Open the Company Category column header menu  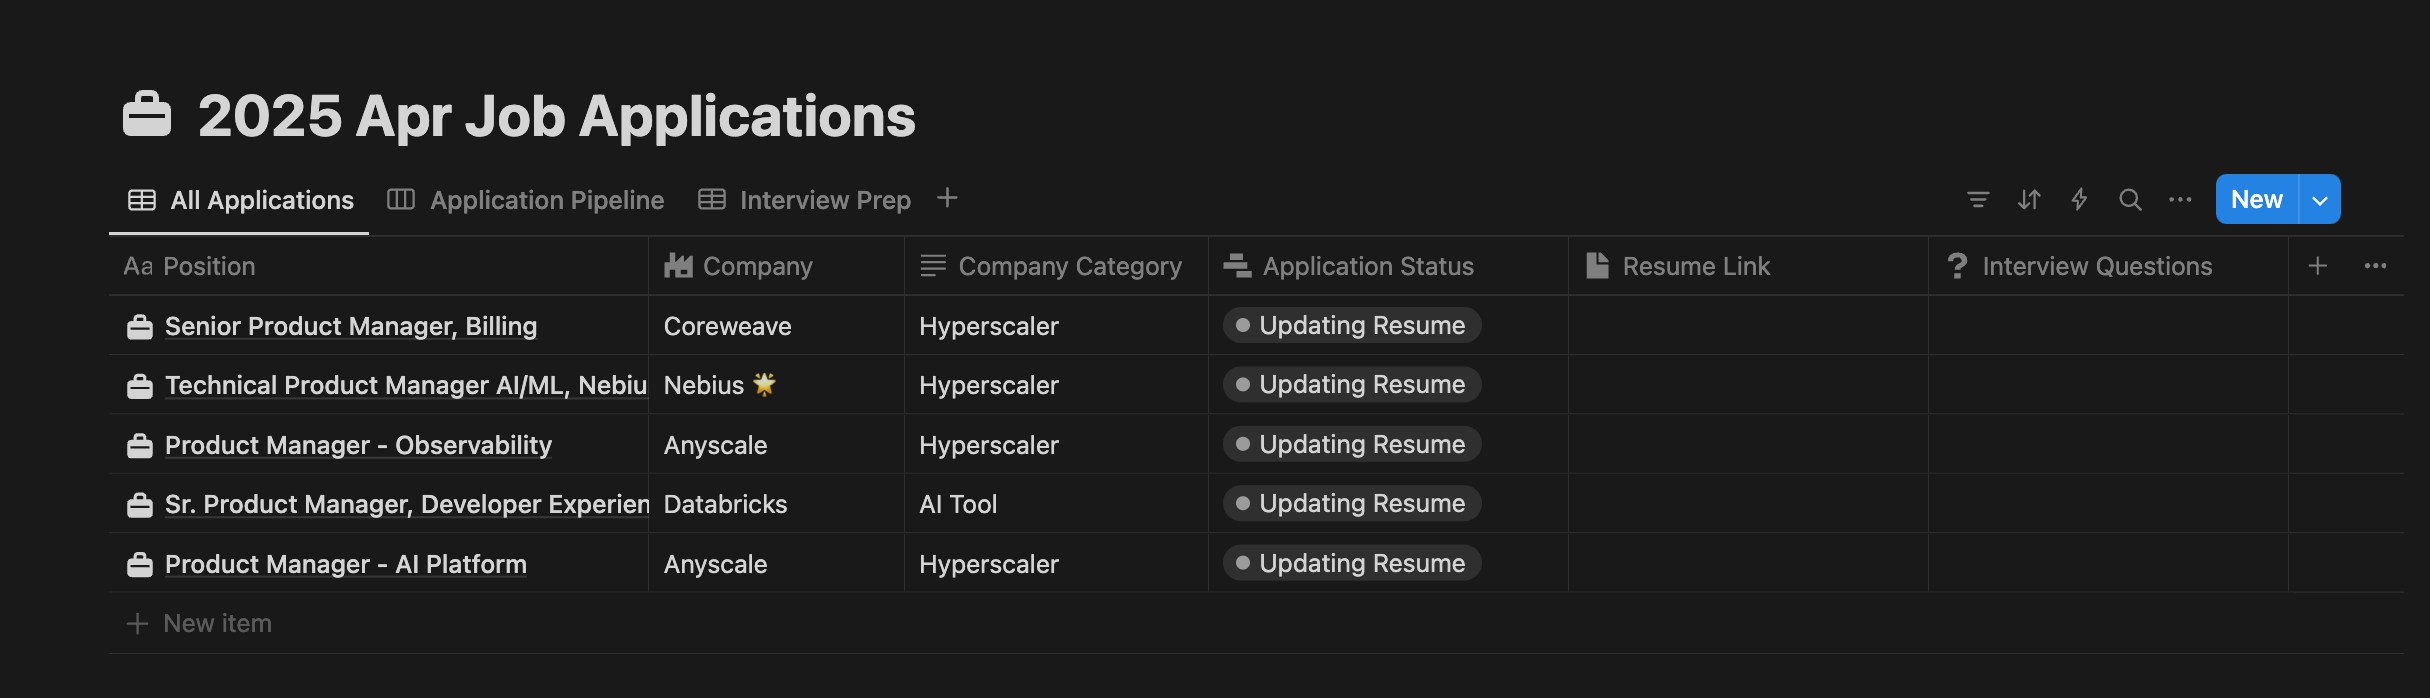[x=1056, y=266]
